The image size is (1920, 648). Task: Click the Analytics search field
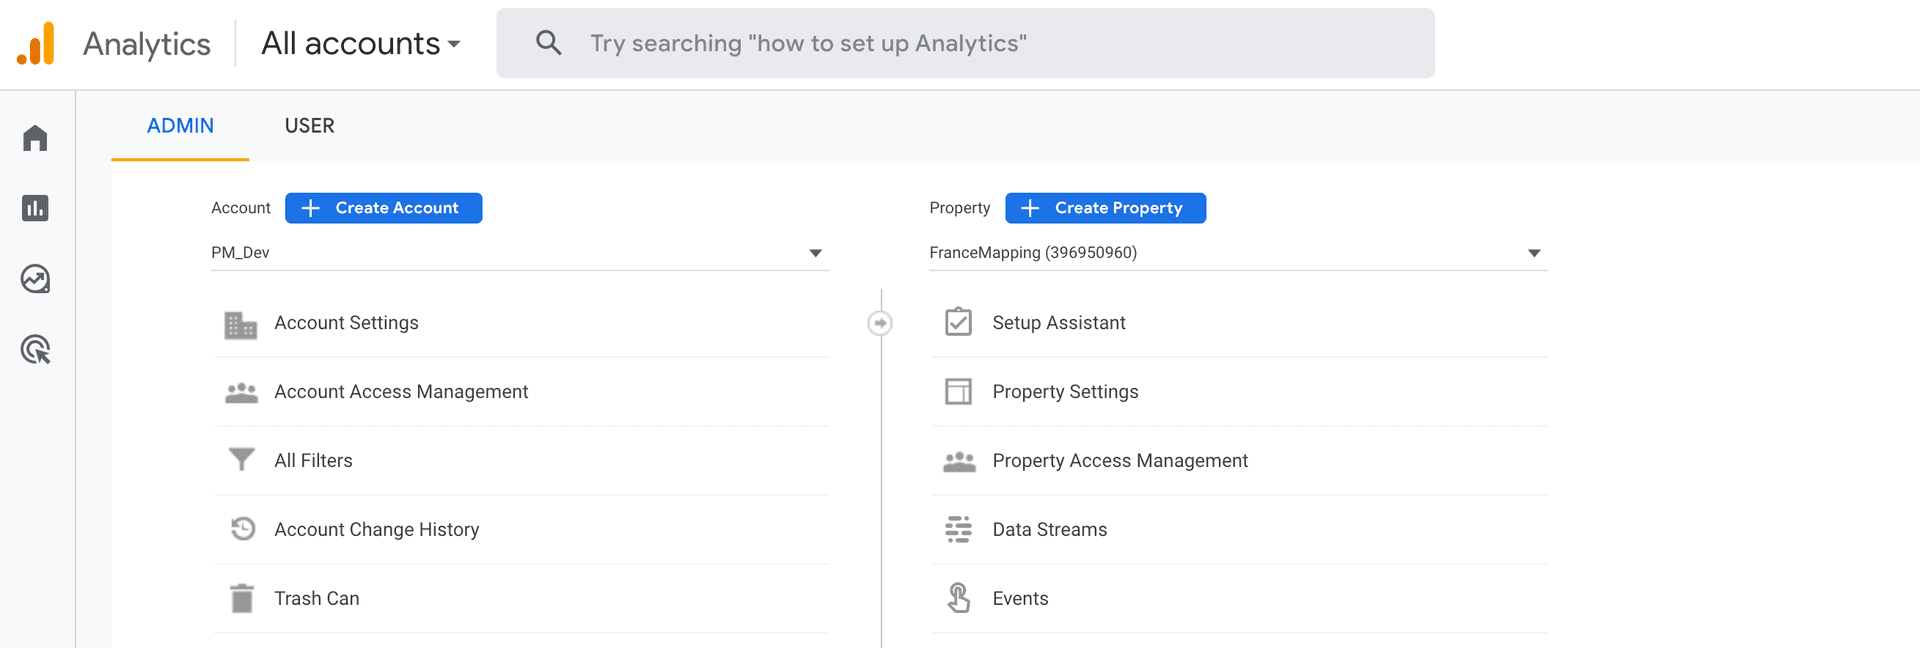[x=965, y=44]
